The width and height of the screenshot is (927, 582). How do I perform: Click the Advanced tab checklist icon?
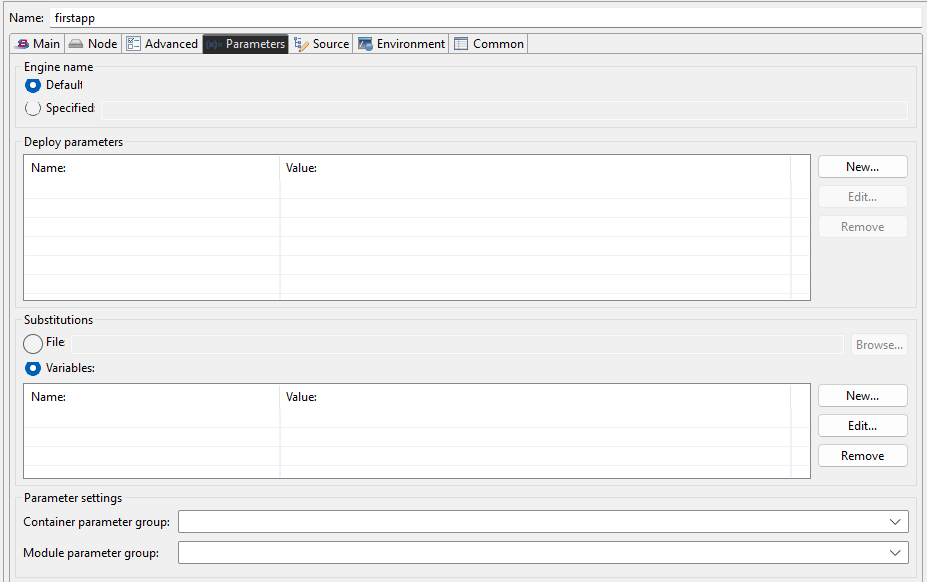(134, 44)
